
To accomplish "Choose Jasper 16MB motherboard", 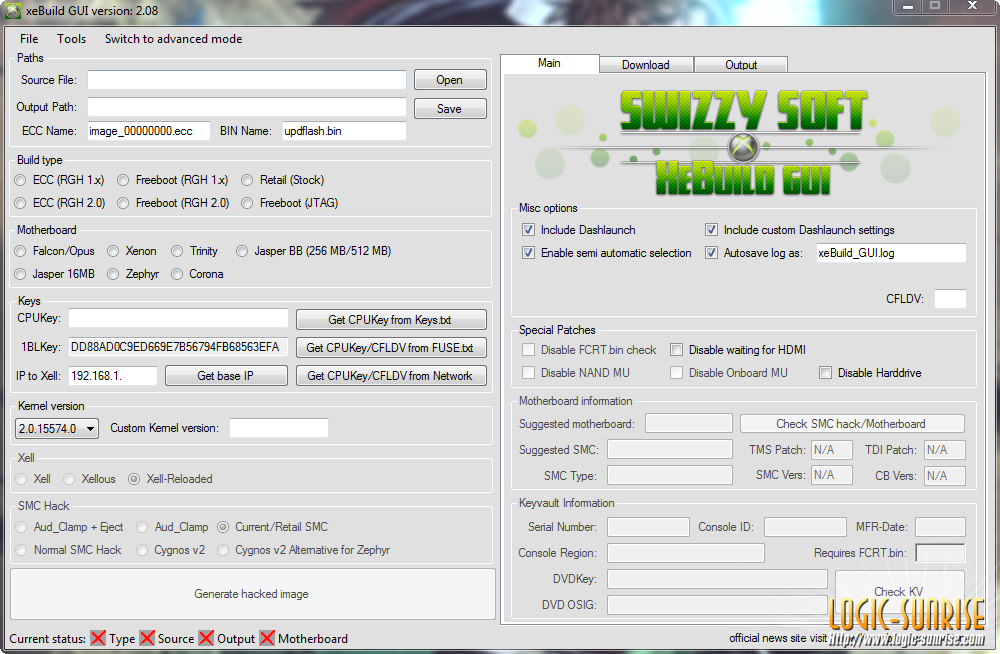I will pyautogui.click(x=55, y=274).
